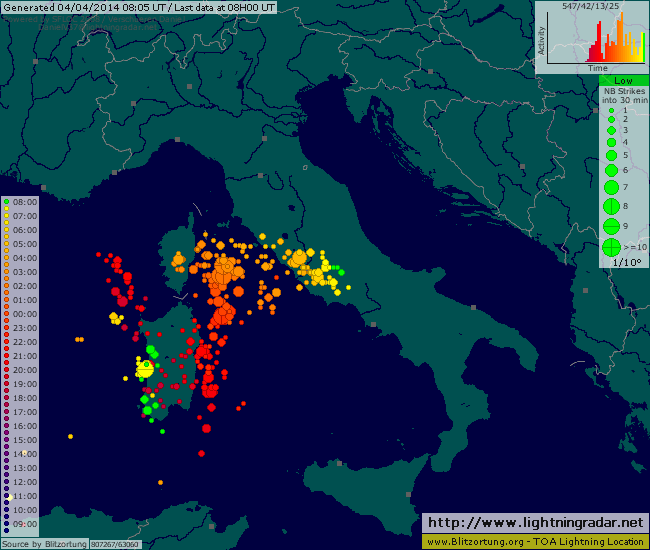Click the green 08:00 time legend dot
Screen dimensions: 650x550
click(7, 202)
